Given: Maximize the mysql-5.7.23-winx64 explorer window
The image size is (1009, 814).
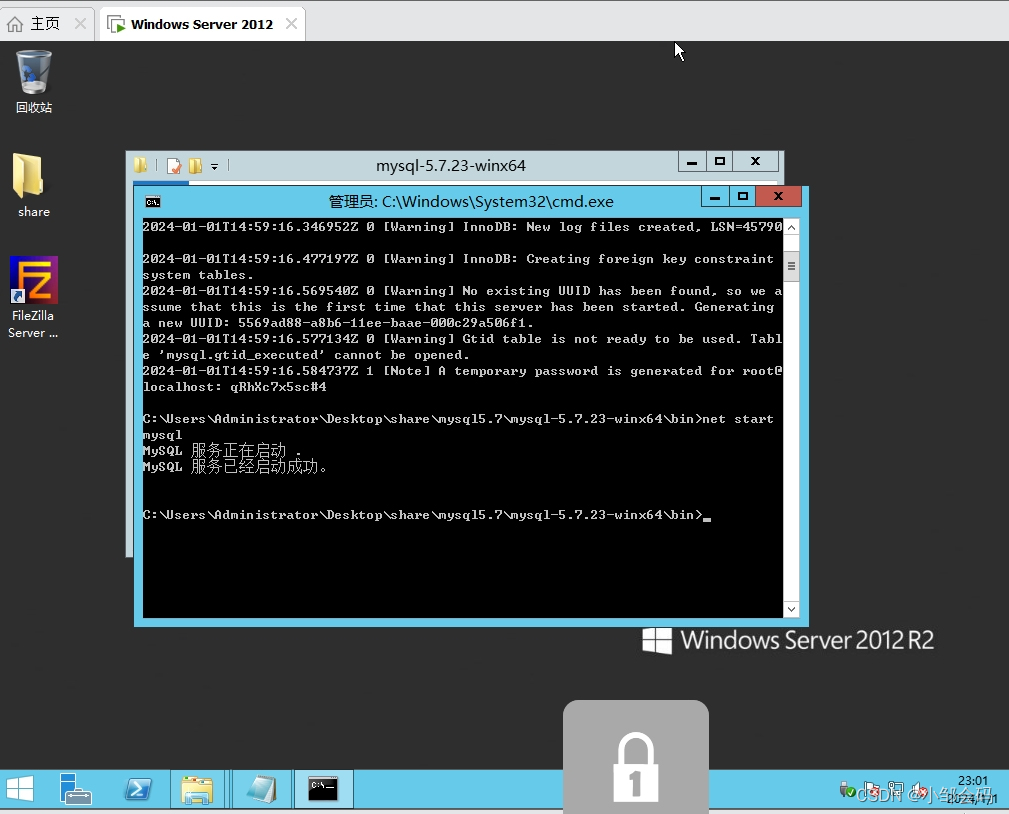Looking at the screenshot, I should [720, 162].
